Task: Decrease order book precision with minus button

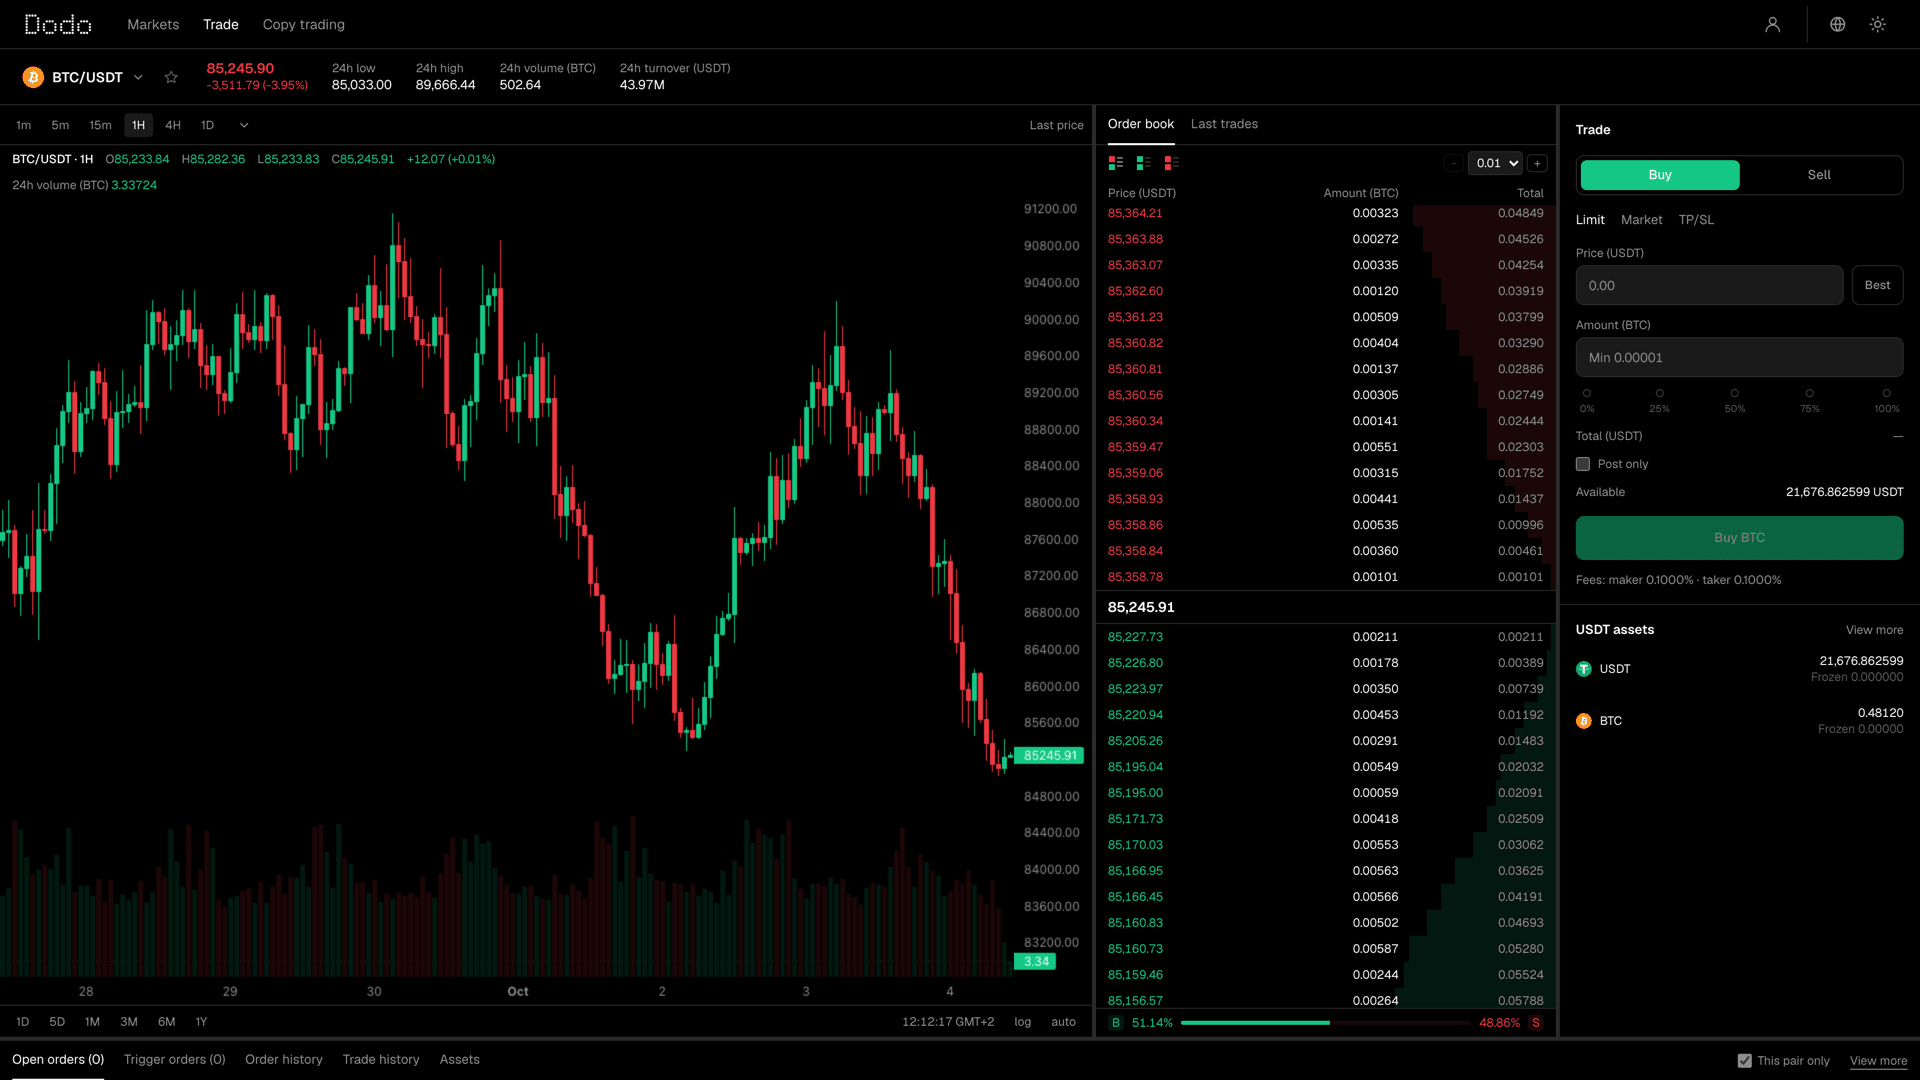Action: coord(1453,163)
